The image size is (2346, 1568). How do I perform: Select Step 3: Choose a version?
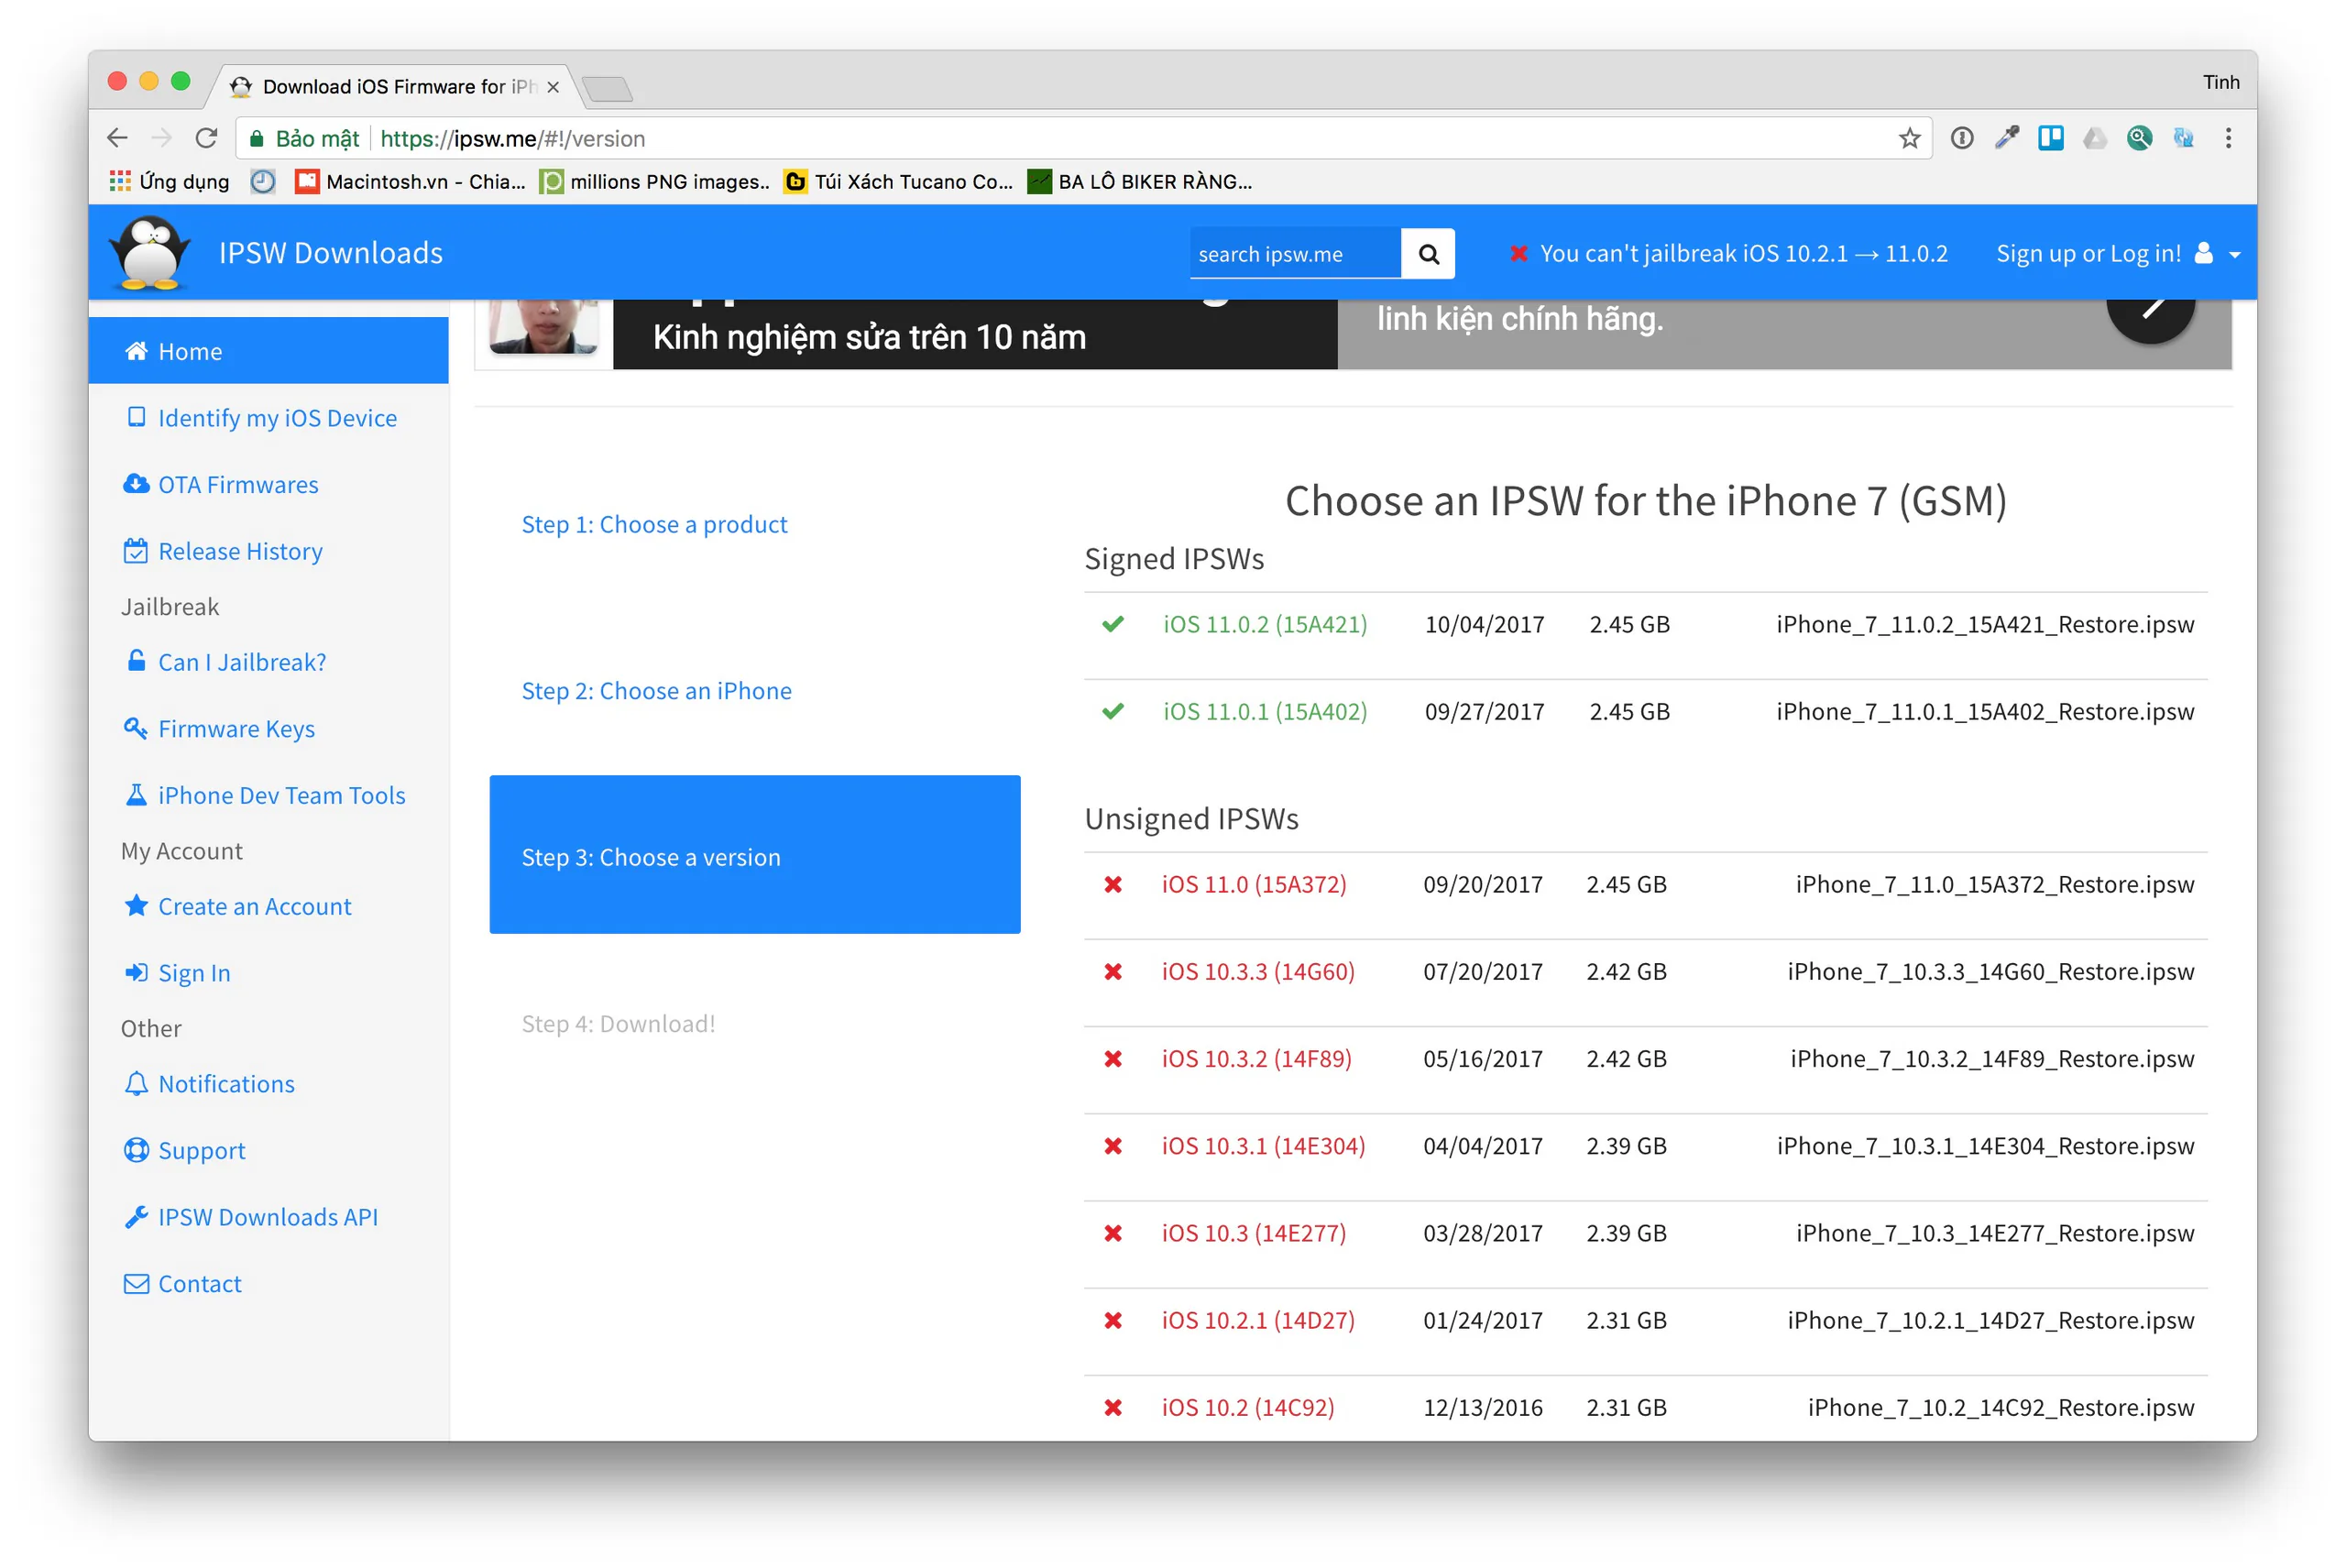point(755,855)
